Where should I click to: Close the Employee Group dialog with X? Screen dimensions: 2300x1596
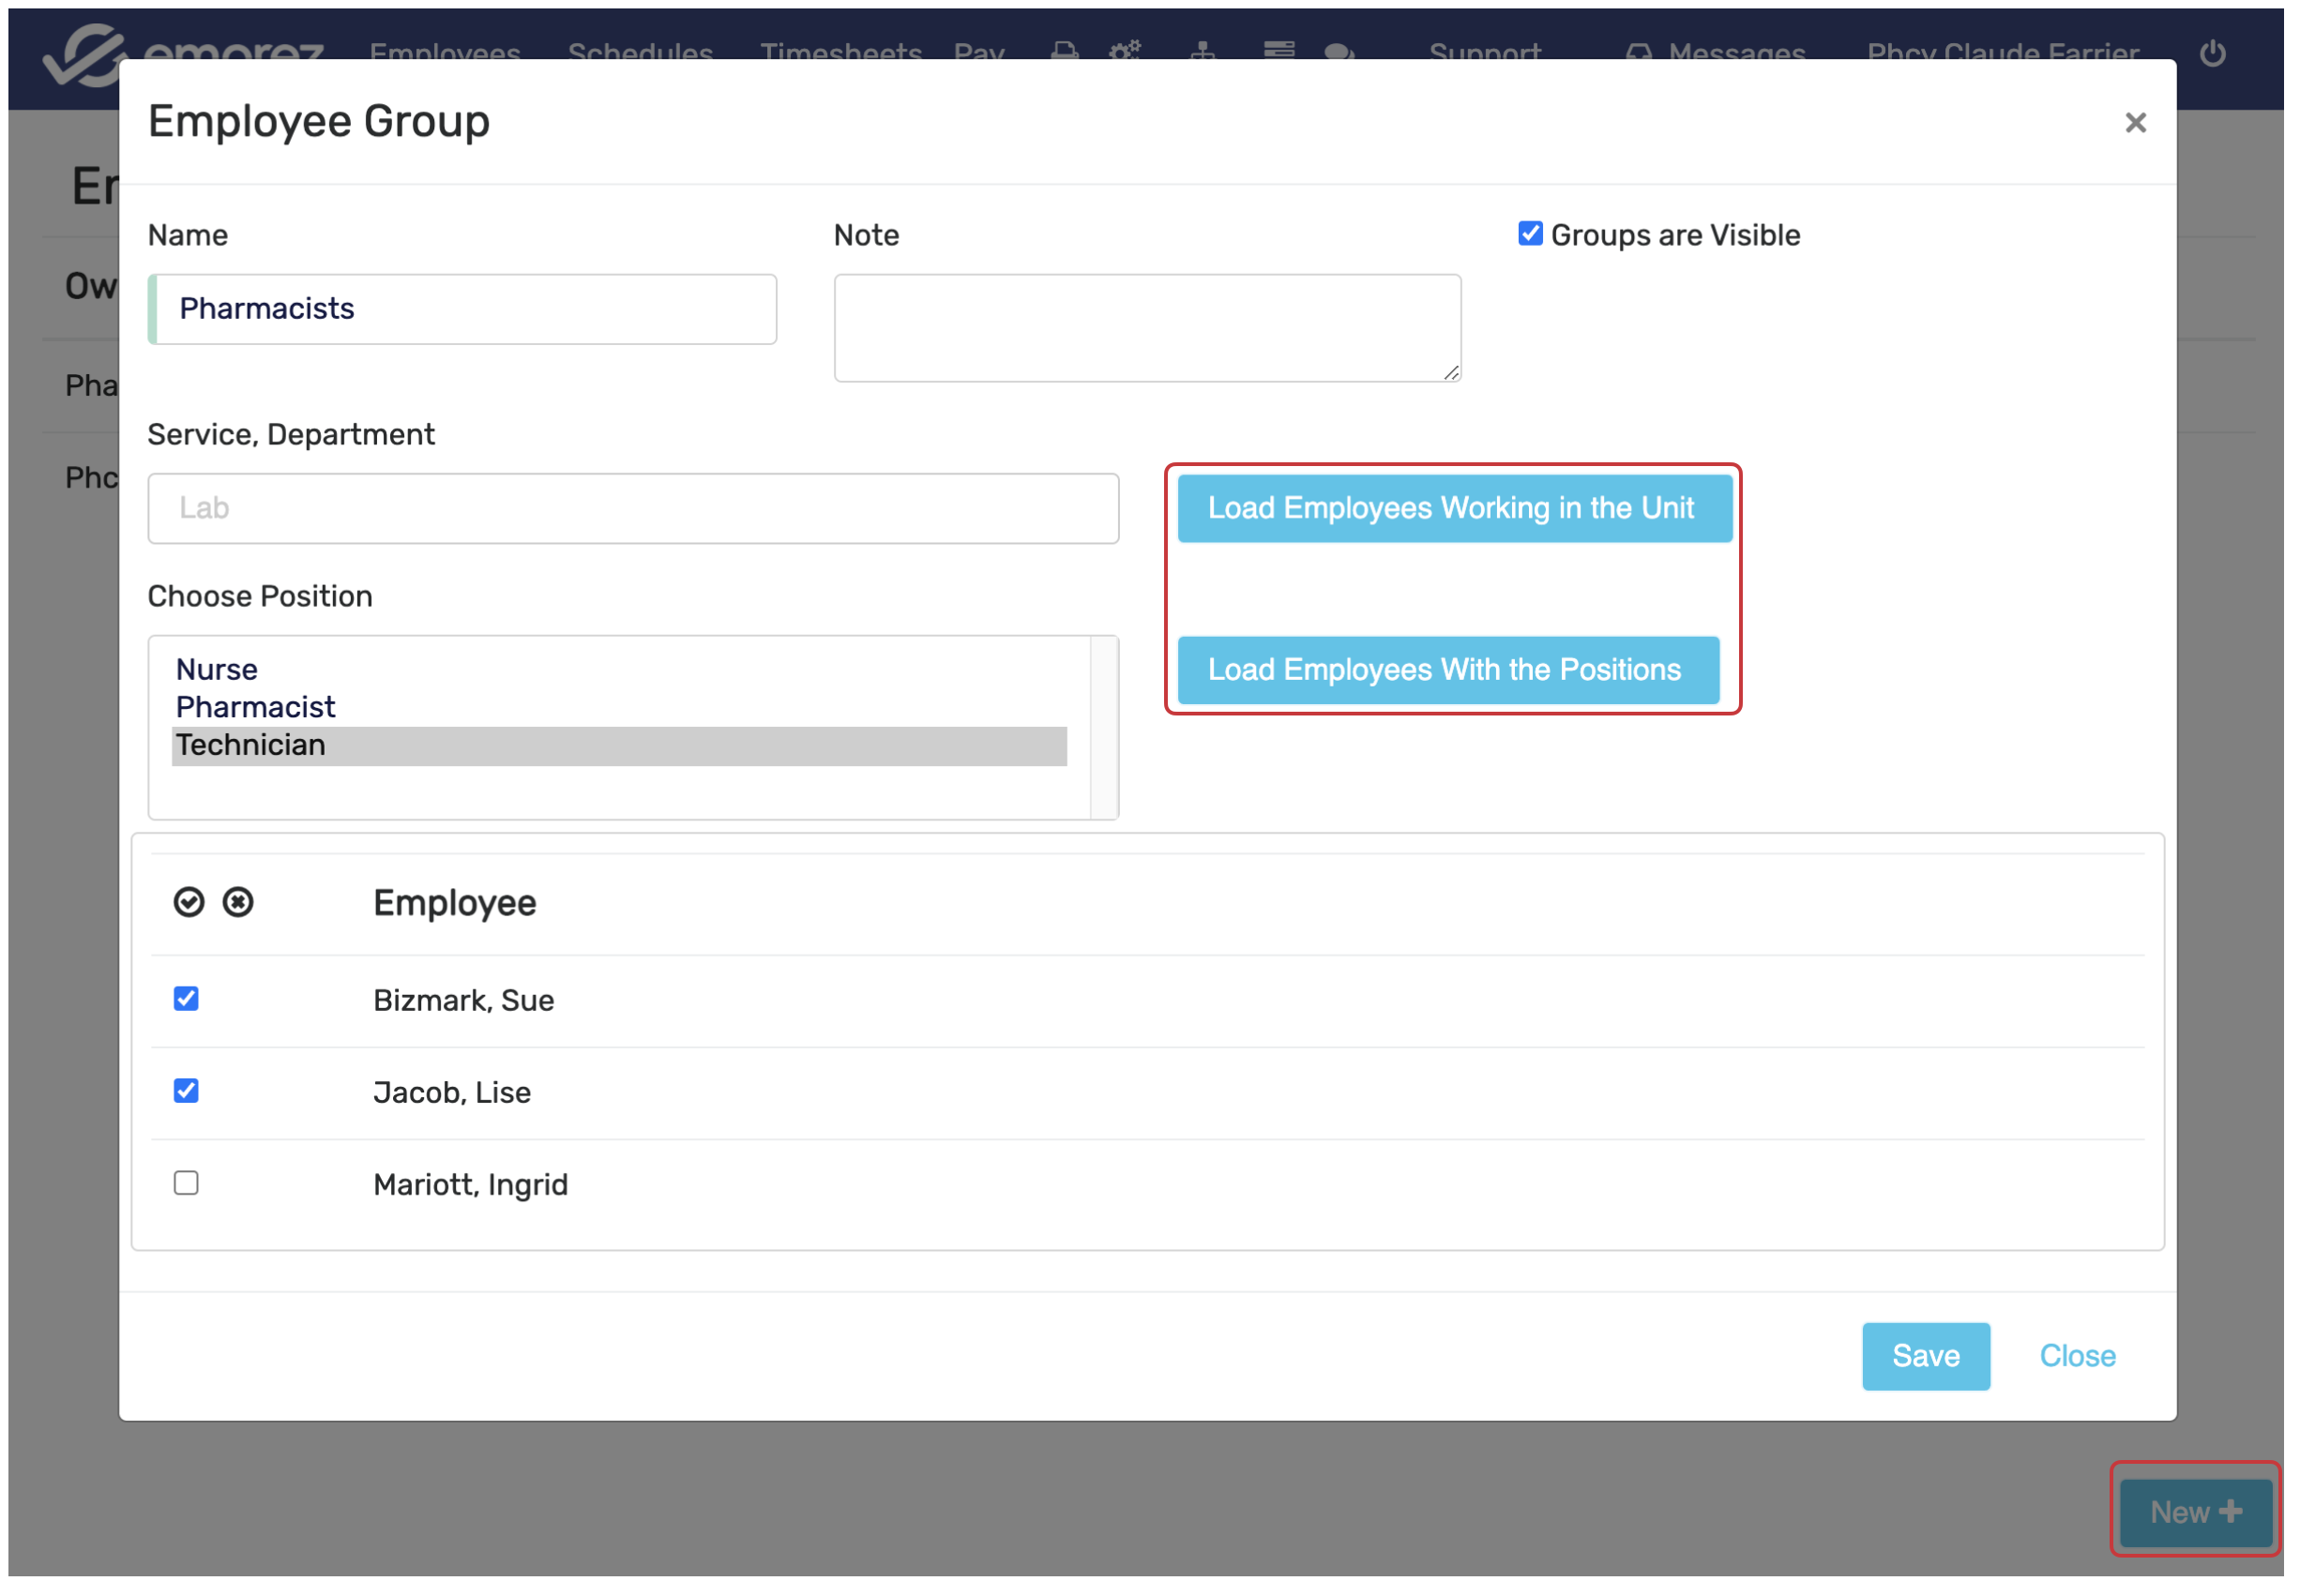[x=2137, y=123]
